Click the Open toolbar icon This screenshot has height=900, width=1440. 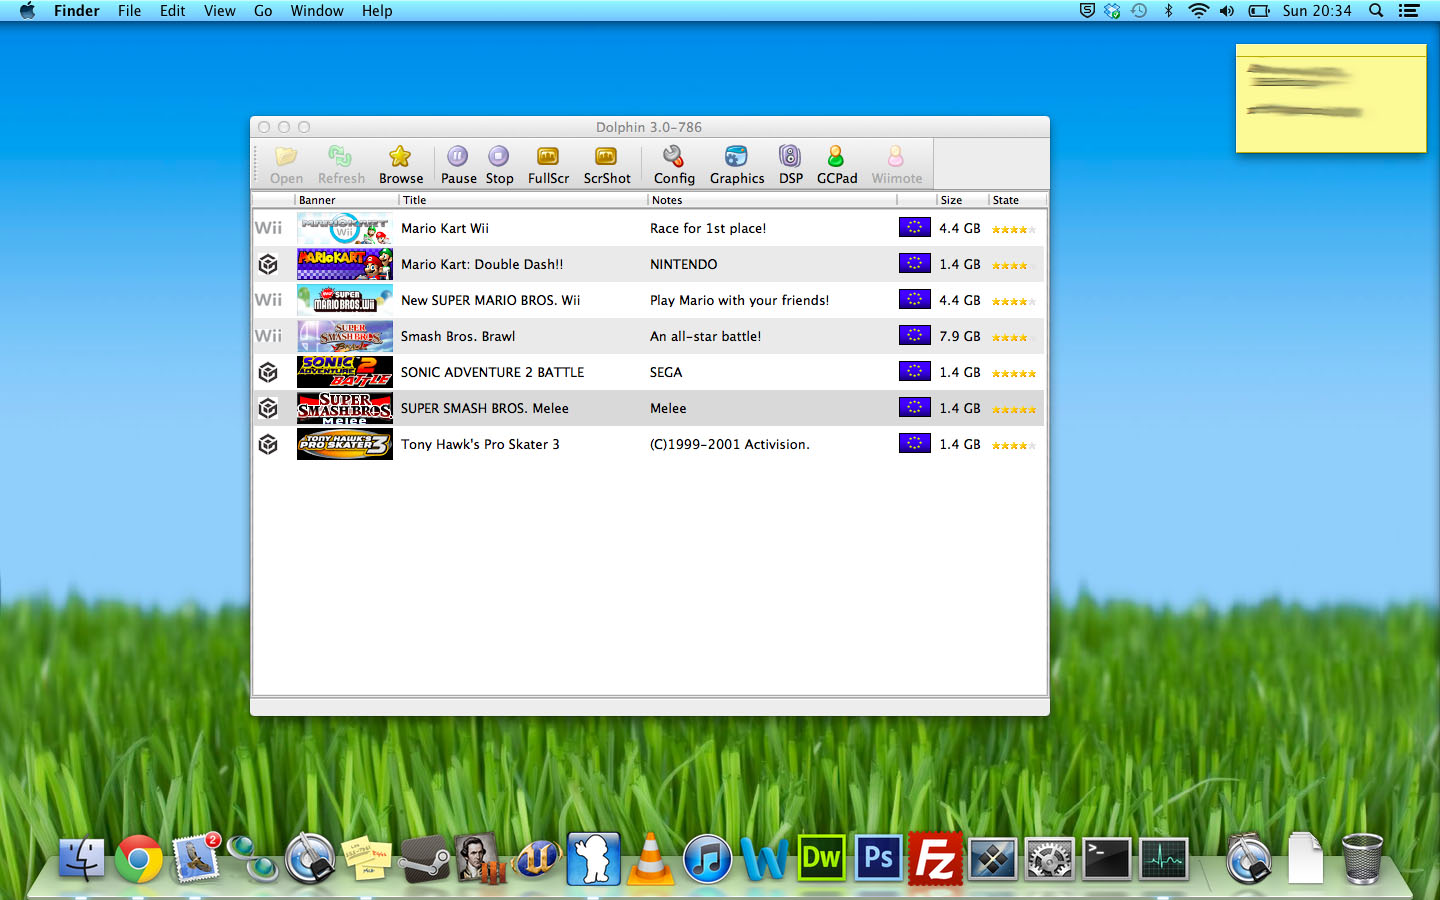(286, 165)
